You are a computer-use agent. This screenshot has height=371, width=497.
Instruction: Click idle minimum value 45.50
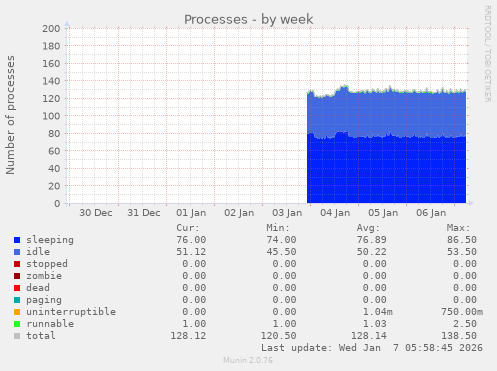(281, 252)
